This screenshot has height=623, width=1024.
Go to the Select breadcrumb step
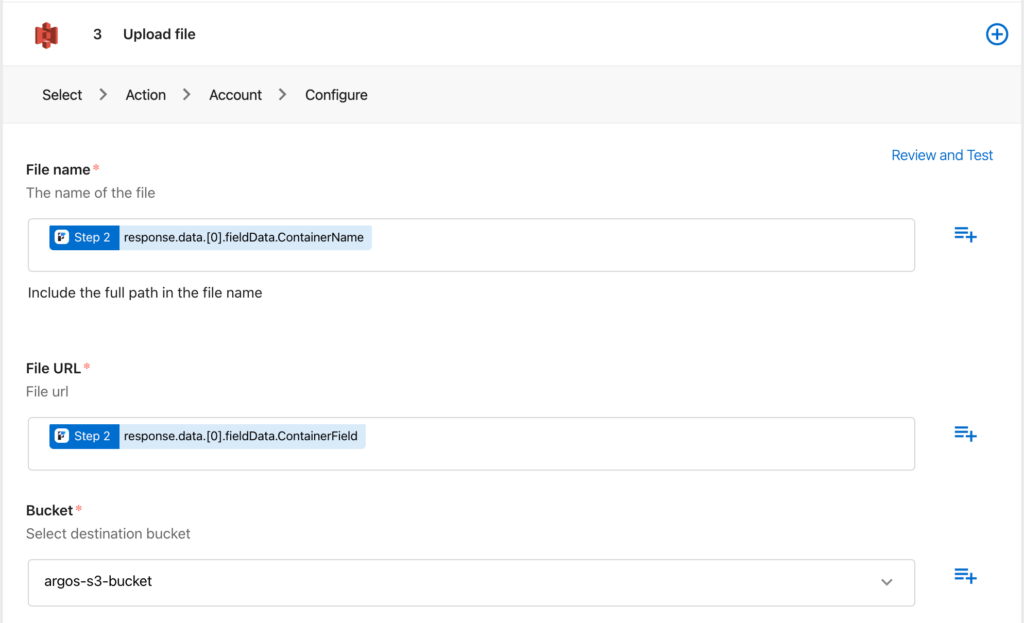tap(62, 95)
